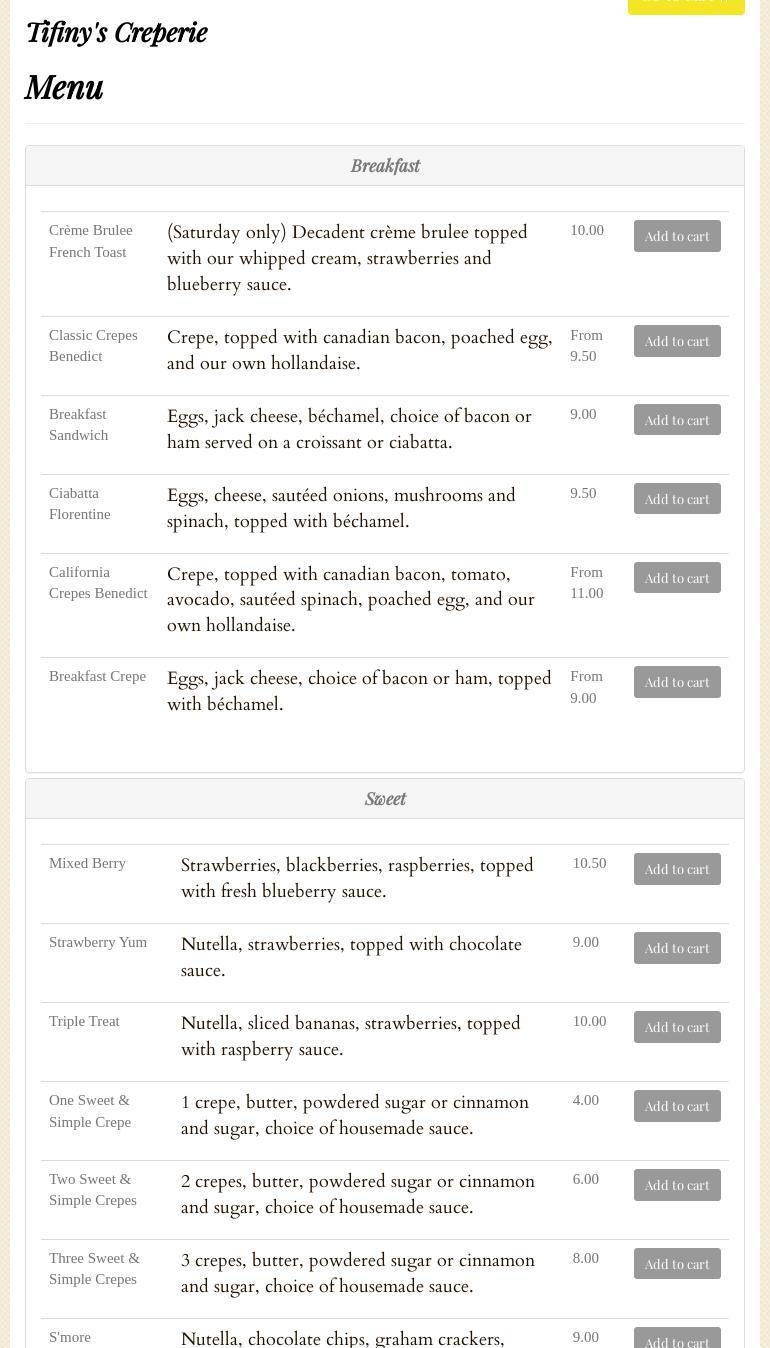Viewport: 770px width, 1348px height.
Task: Add Triple Treat to cart
Action: 677,1027
